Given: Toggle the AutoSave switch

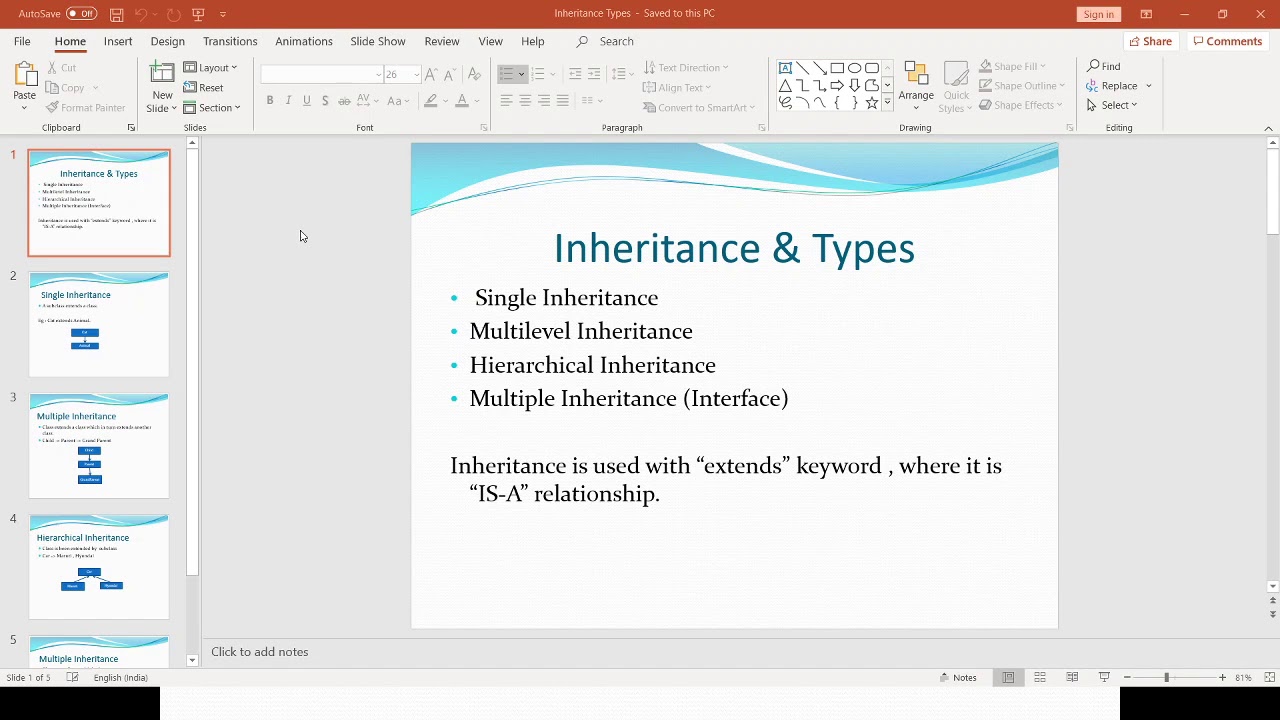Looking at the screenshot, I should tap(81, 14).
